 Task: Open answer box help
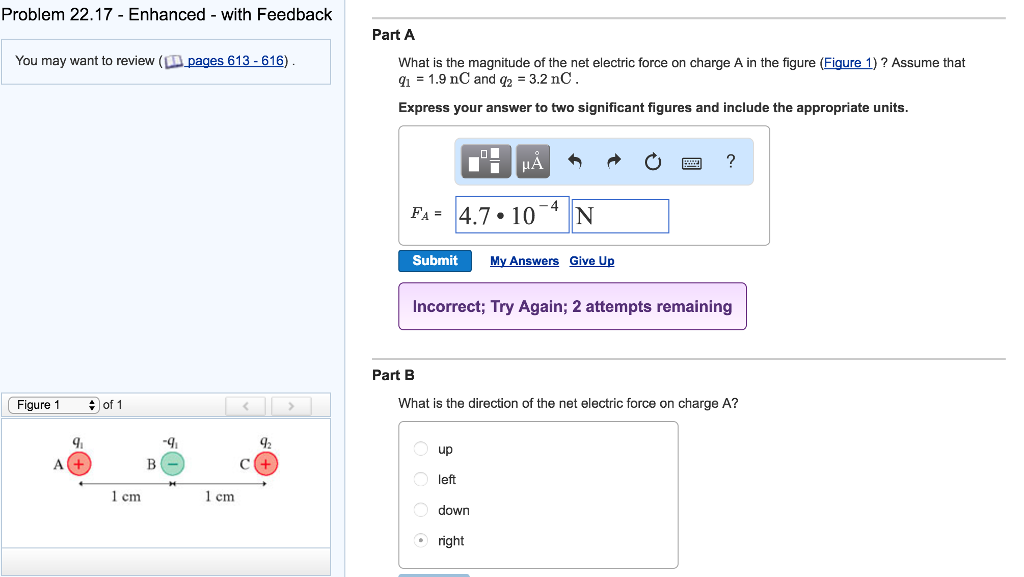(731, 161)
